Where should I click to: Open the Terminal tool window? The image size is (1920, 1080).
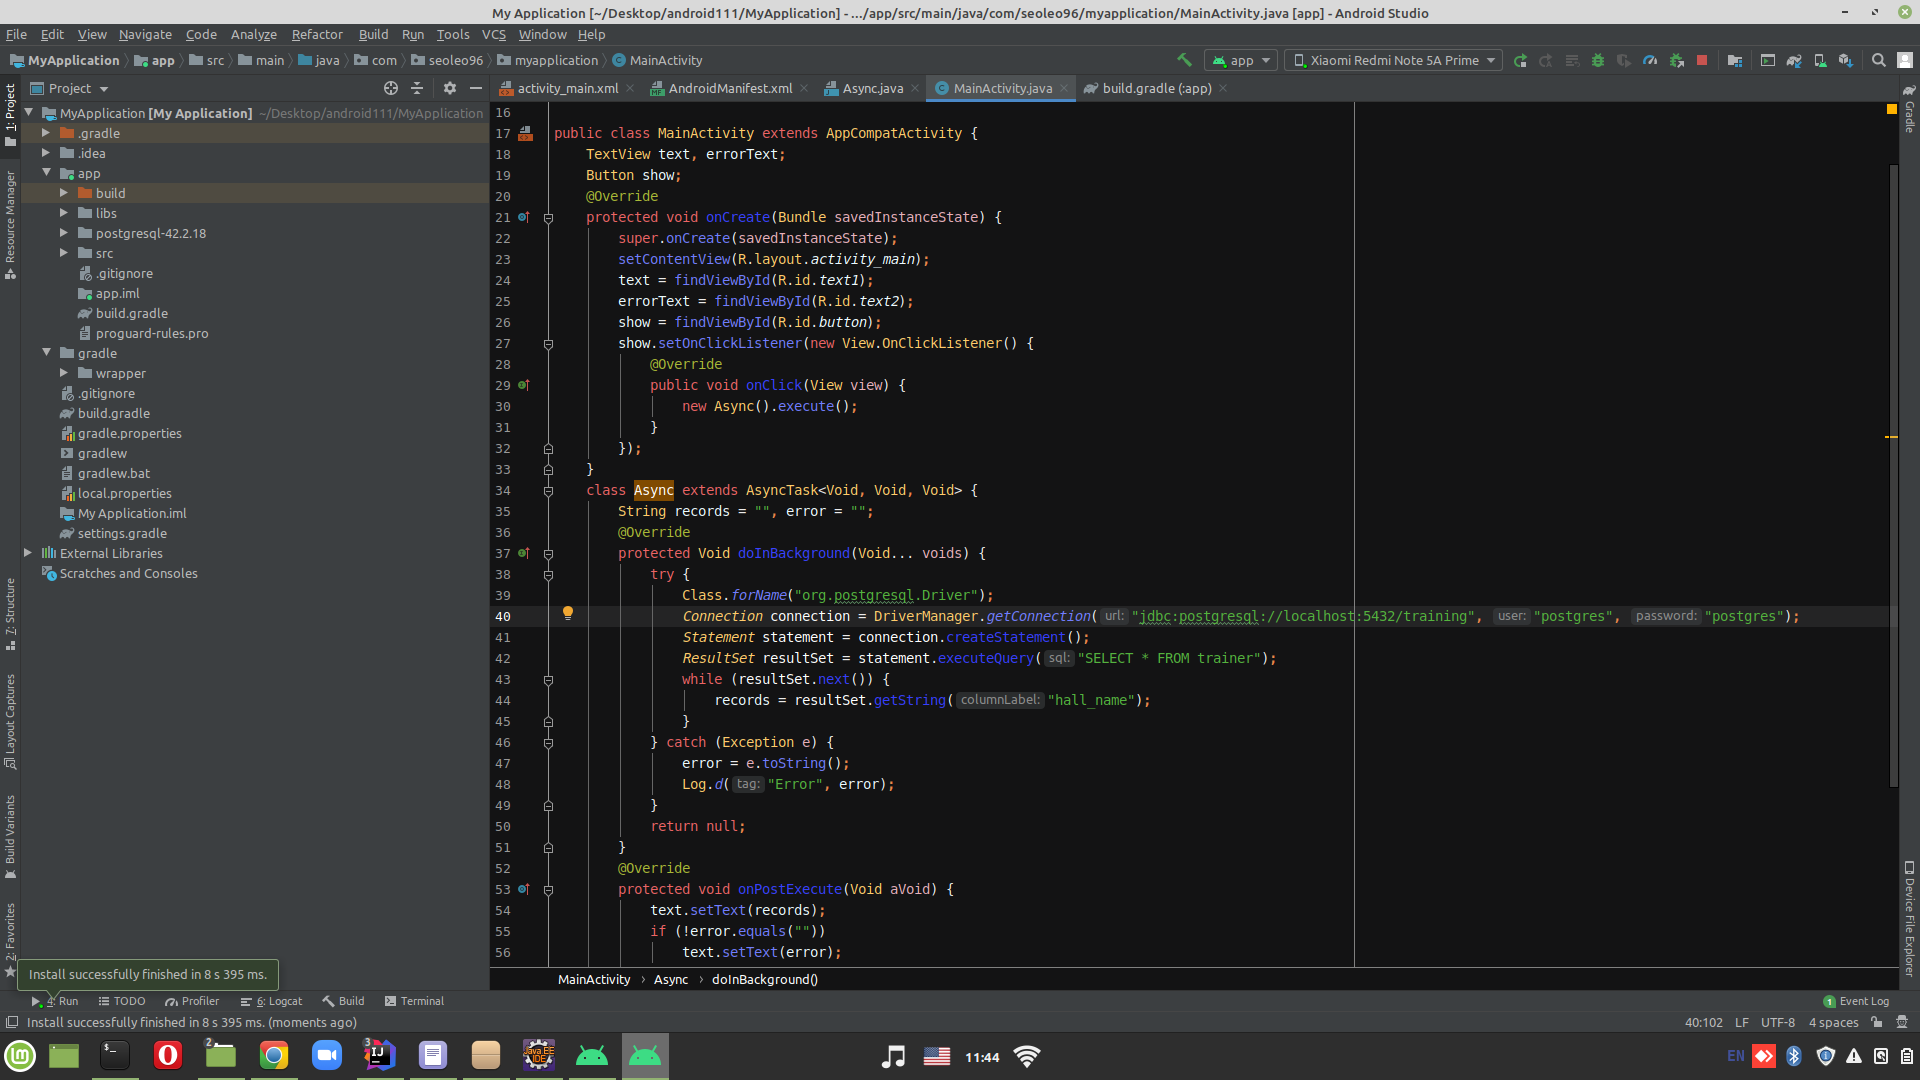tap(414, 1001)
